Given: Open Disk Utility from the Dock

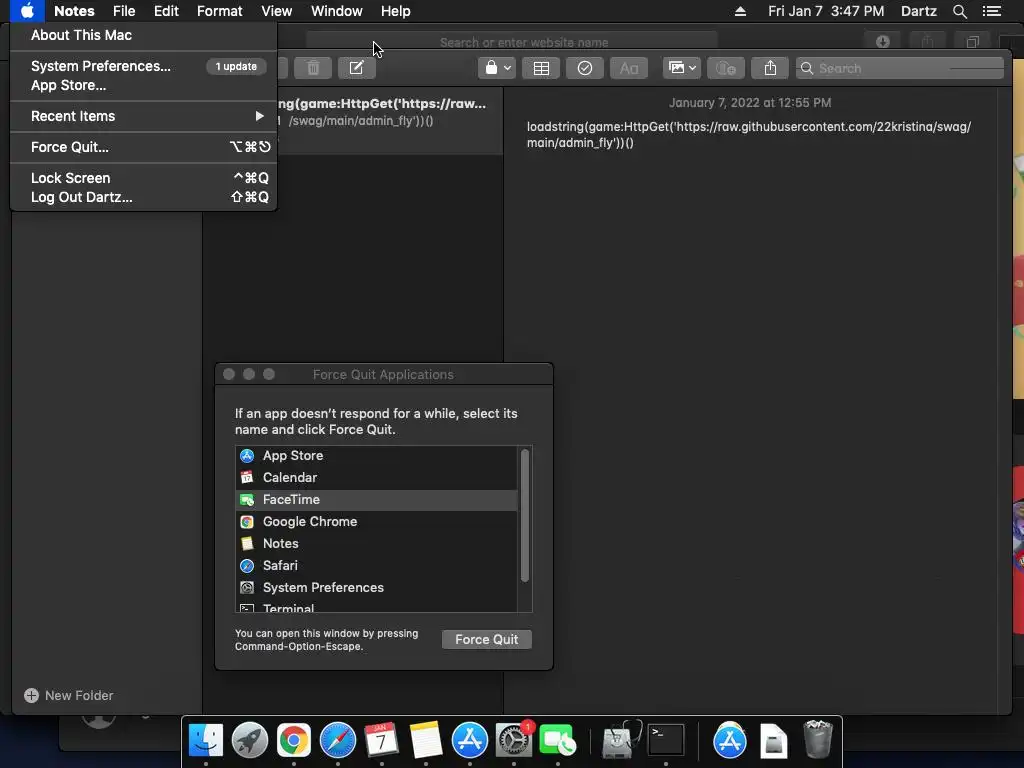Looking at the screenshot, I should click(620, 741).
